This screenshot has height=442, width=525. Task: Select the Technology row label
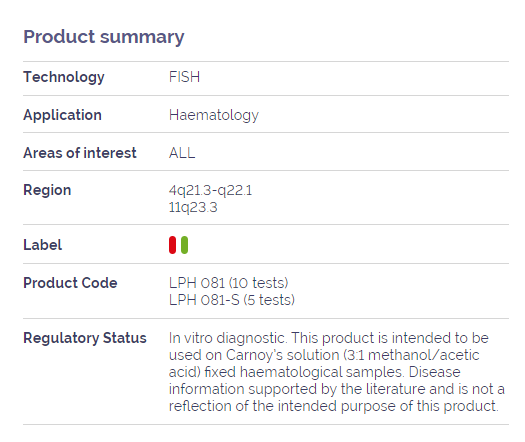[64, 77]
